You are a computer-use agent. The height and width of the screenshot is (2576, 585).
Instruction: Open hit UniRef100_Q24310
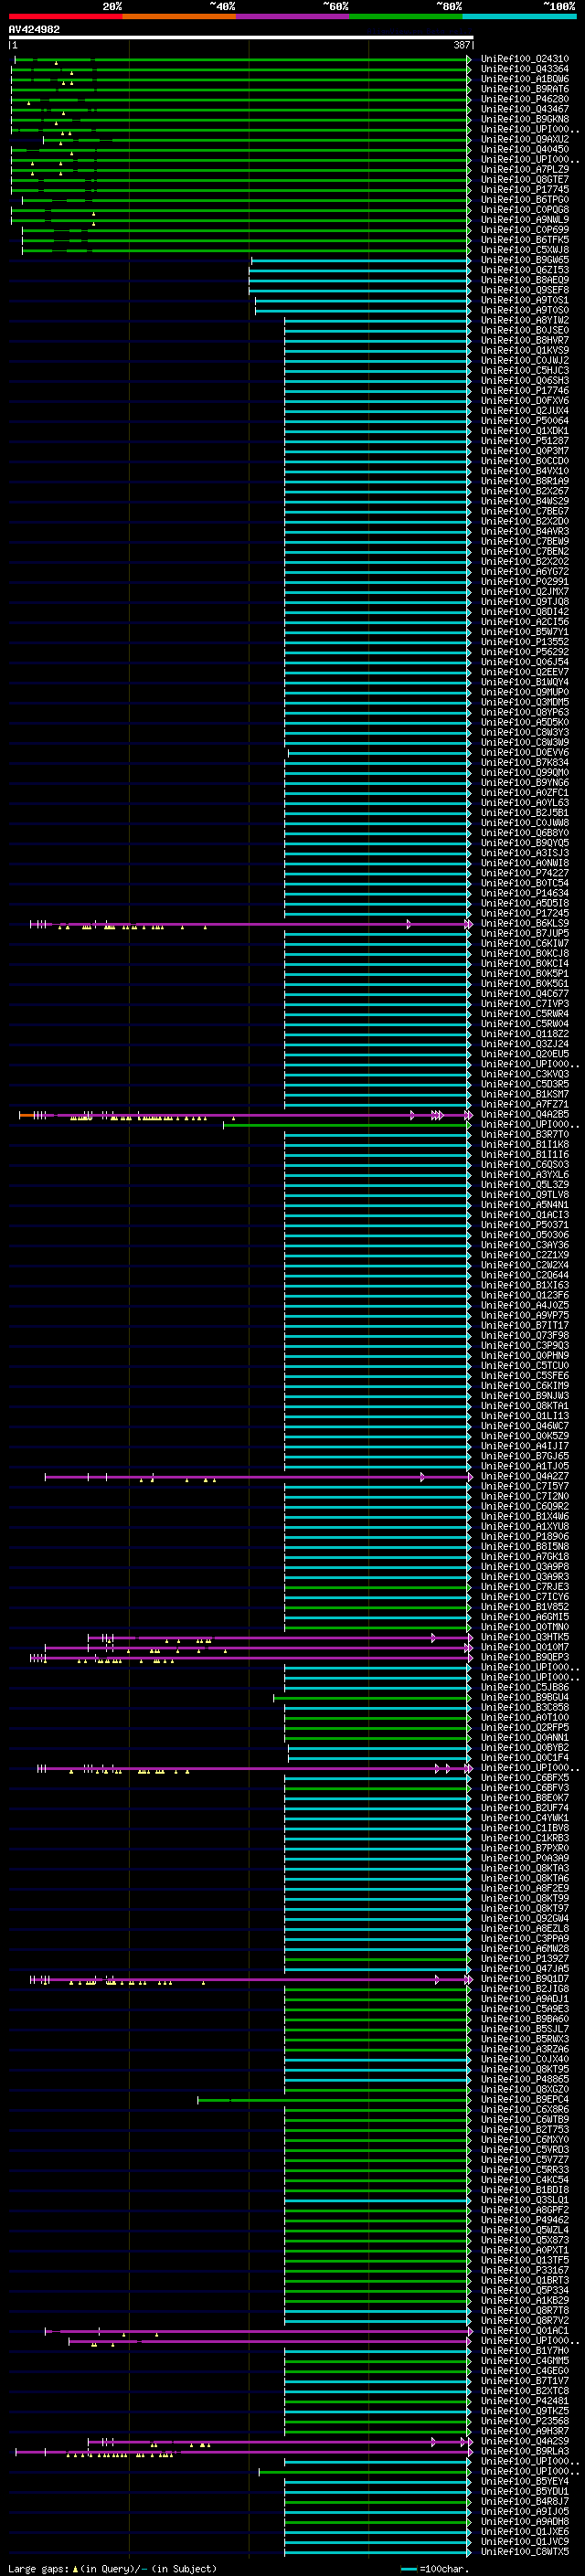[524, 59]
